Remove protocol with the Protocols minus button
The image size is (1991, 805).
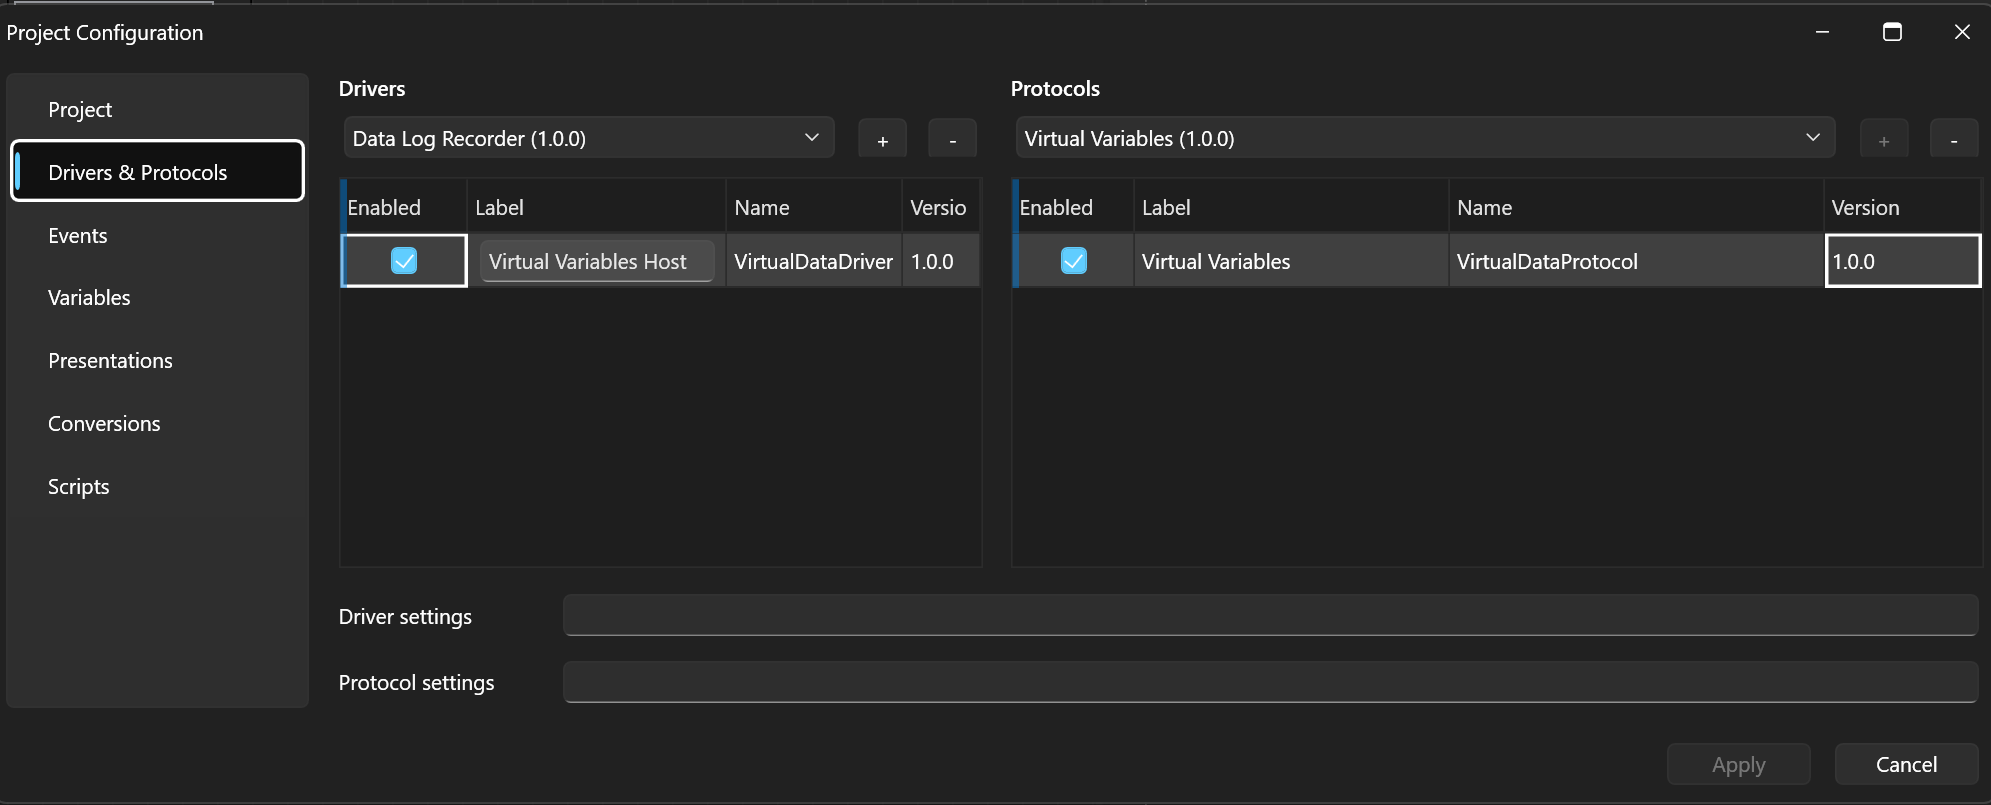pos(1954,139)
